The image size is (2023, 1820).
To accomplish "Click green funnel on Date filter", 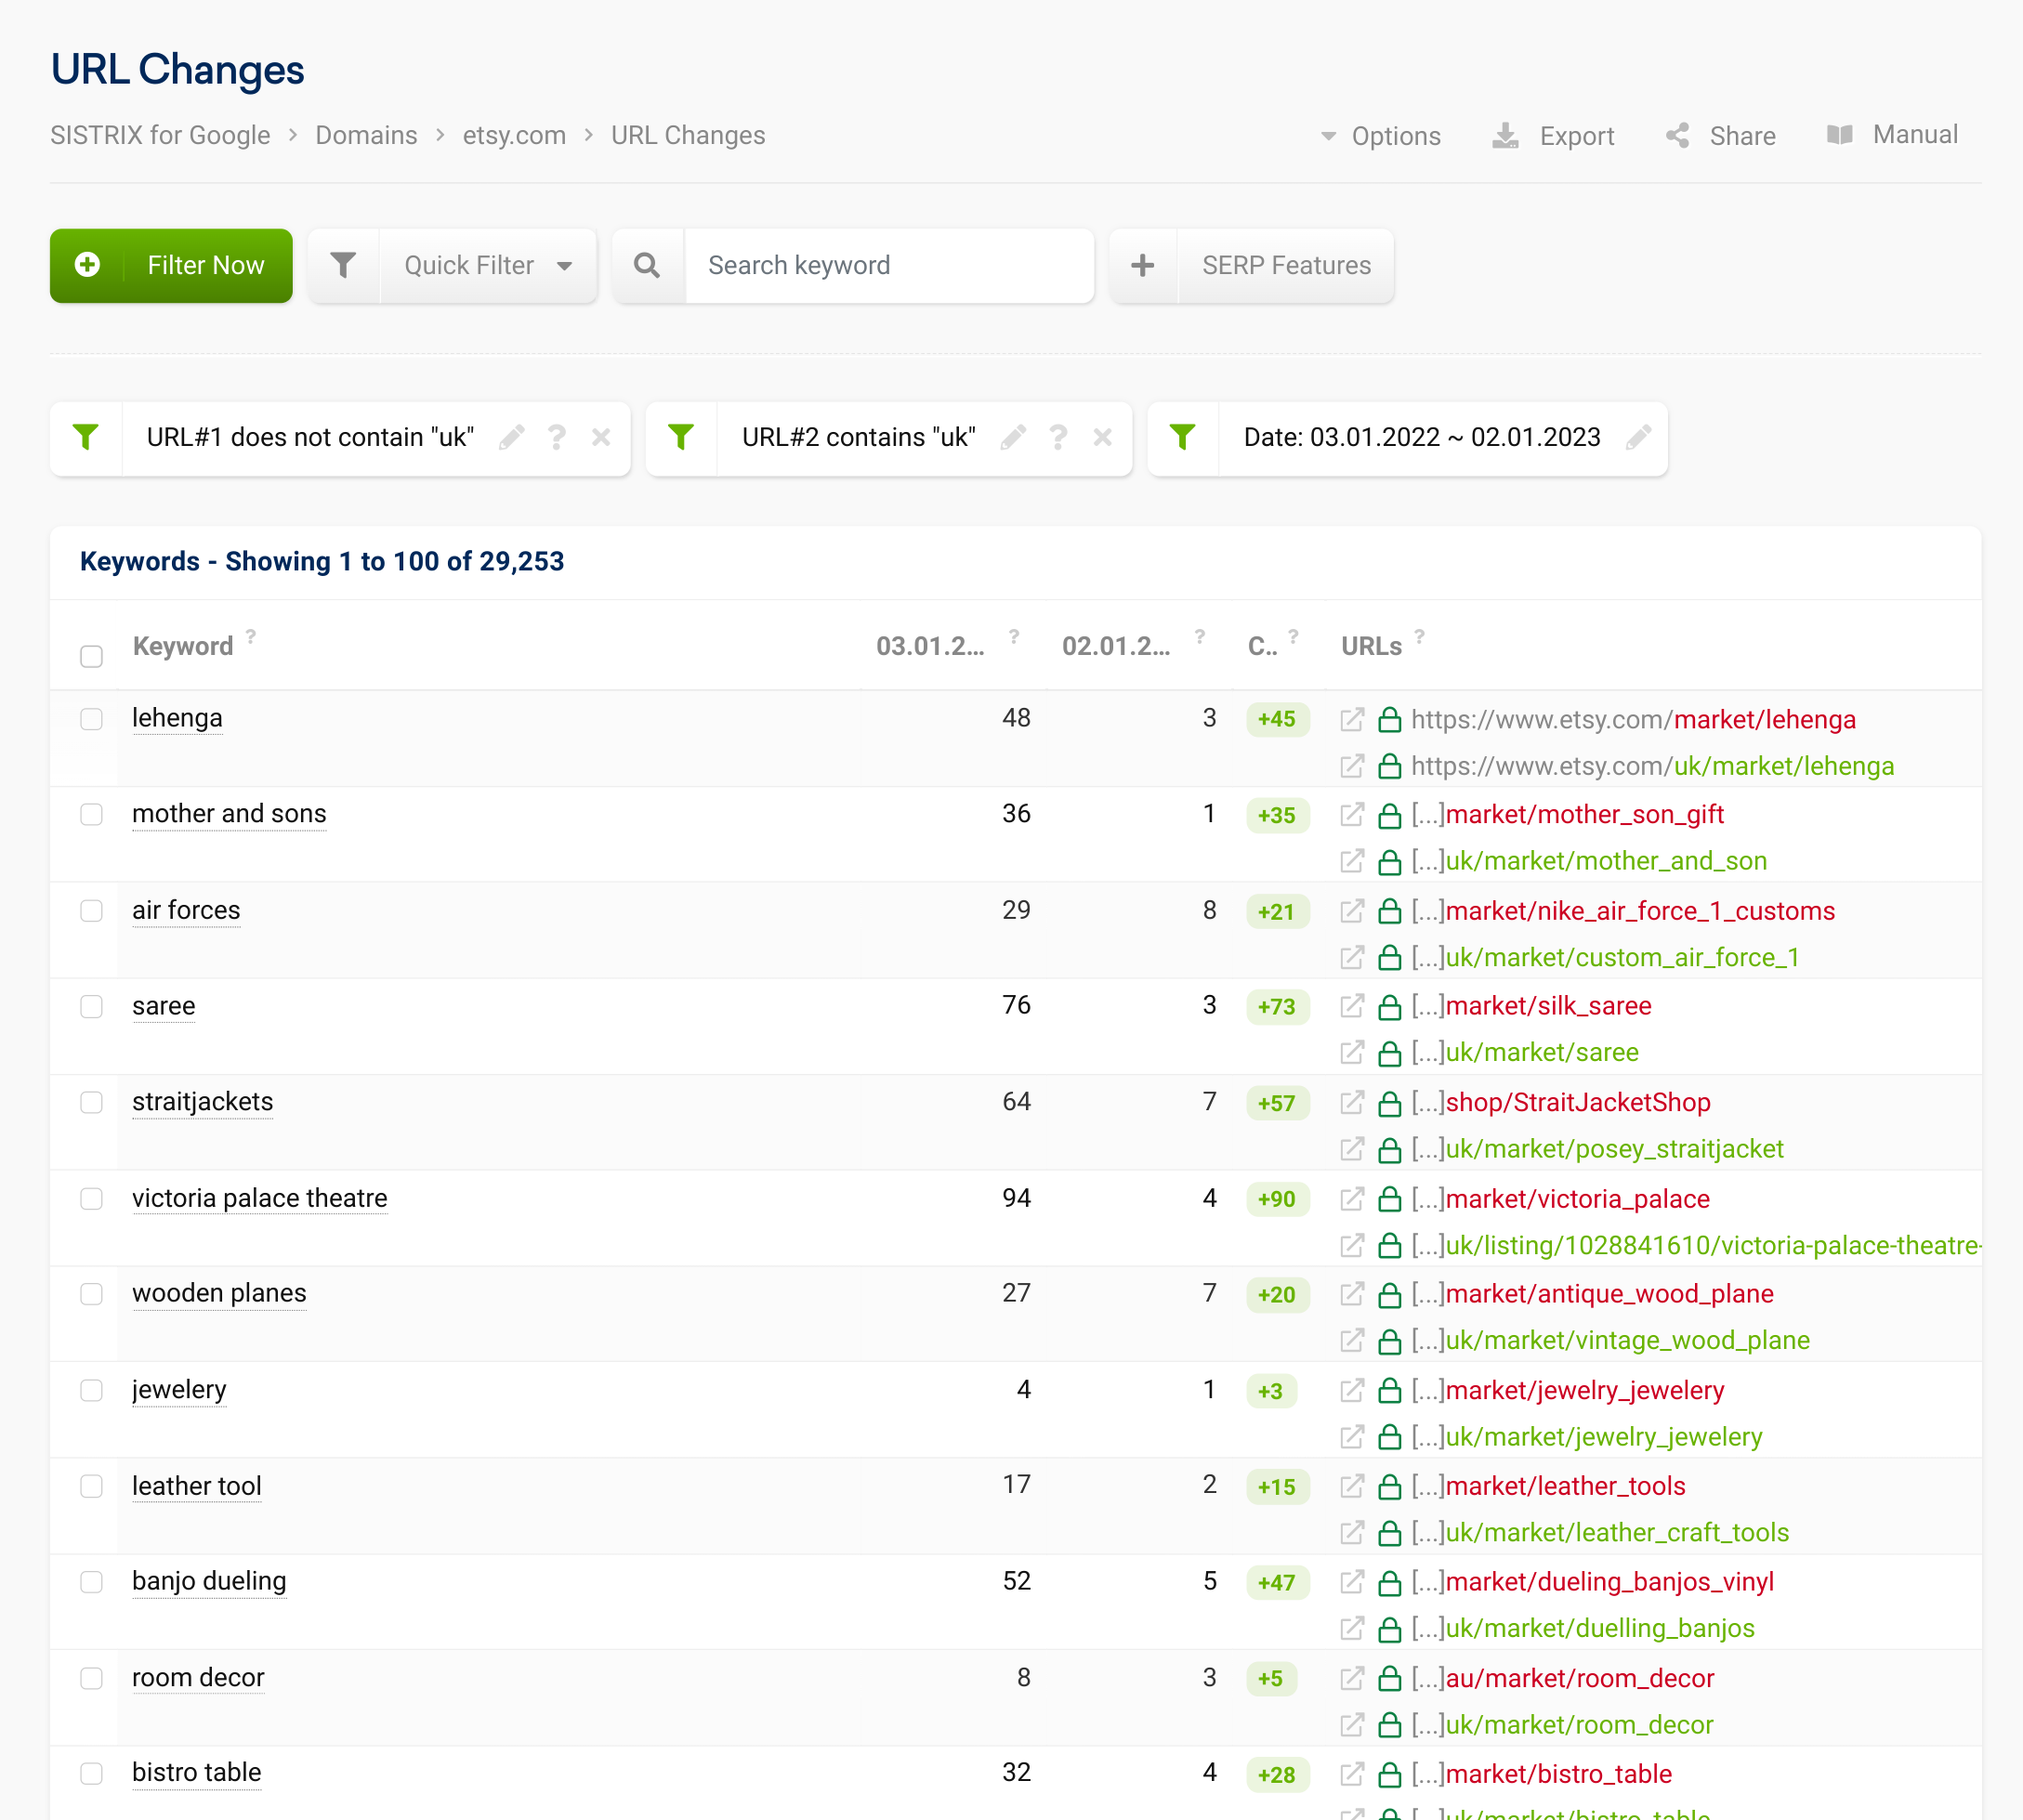I will click(x=1183, y=437).
